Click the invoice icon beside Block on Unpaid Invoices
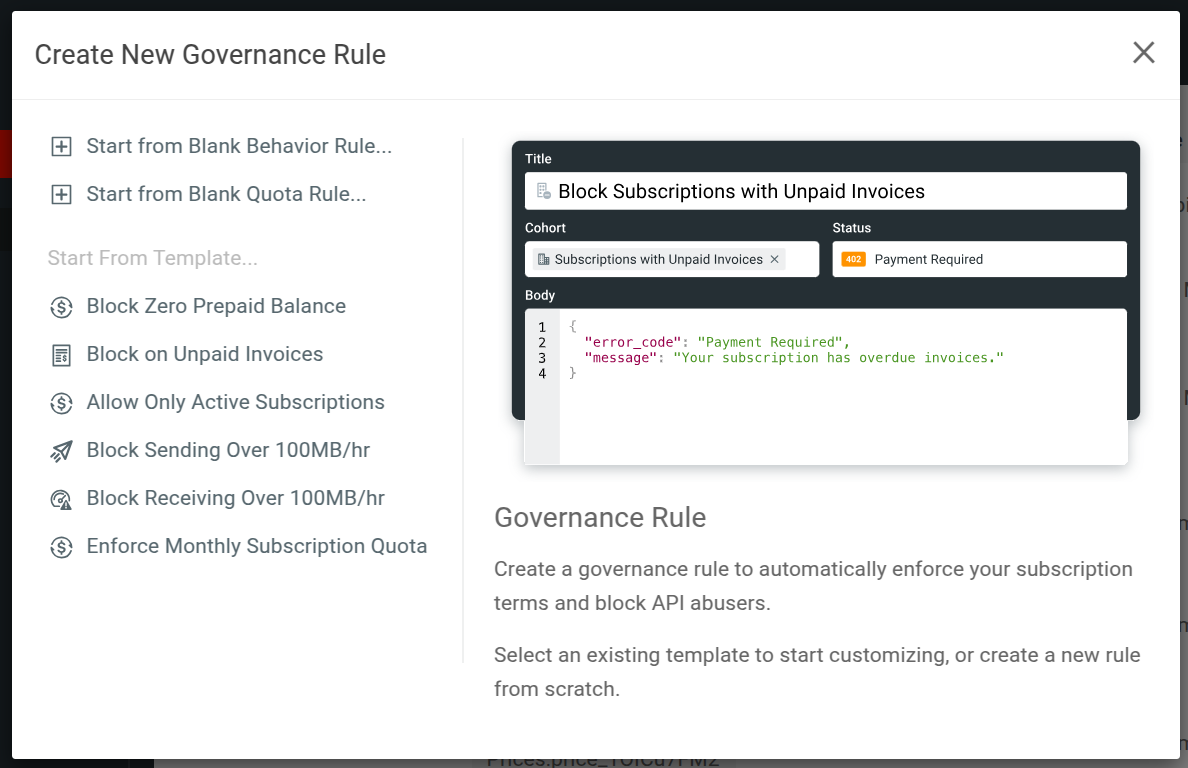Image resolution: width=1188 pixels, height=768 pixels. 61,354
